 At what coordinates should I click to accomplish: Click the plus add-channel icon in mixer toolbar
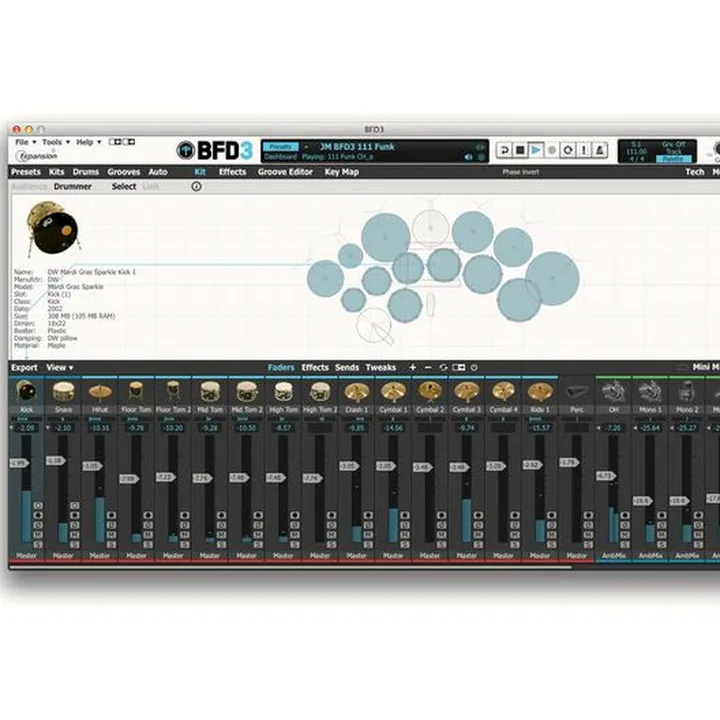412,367
